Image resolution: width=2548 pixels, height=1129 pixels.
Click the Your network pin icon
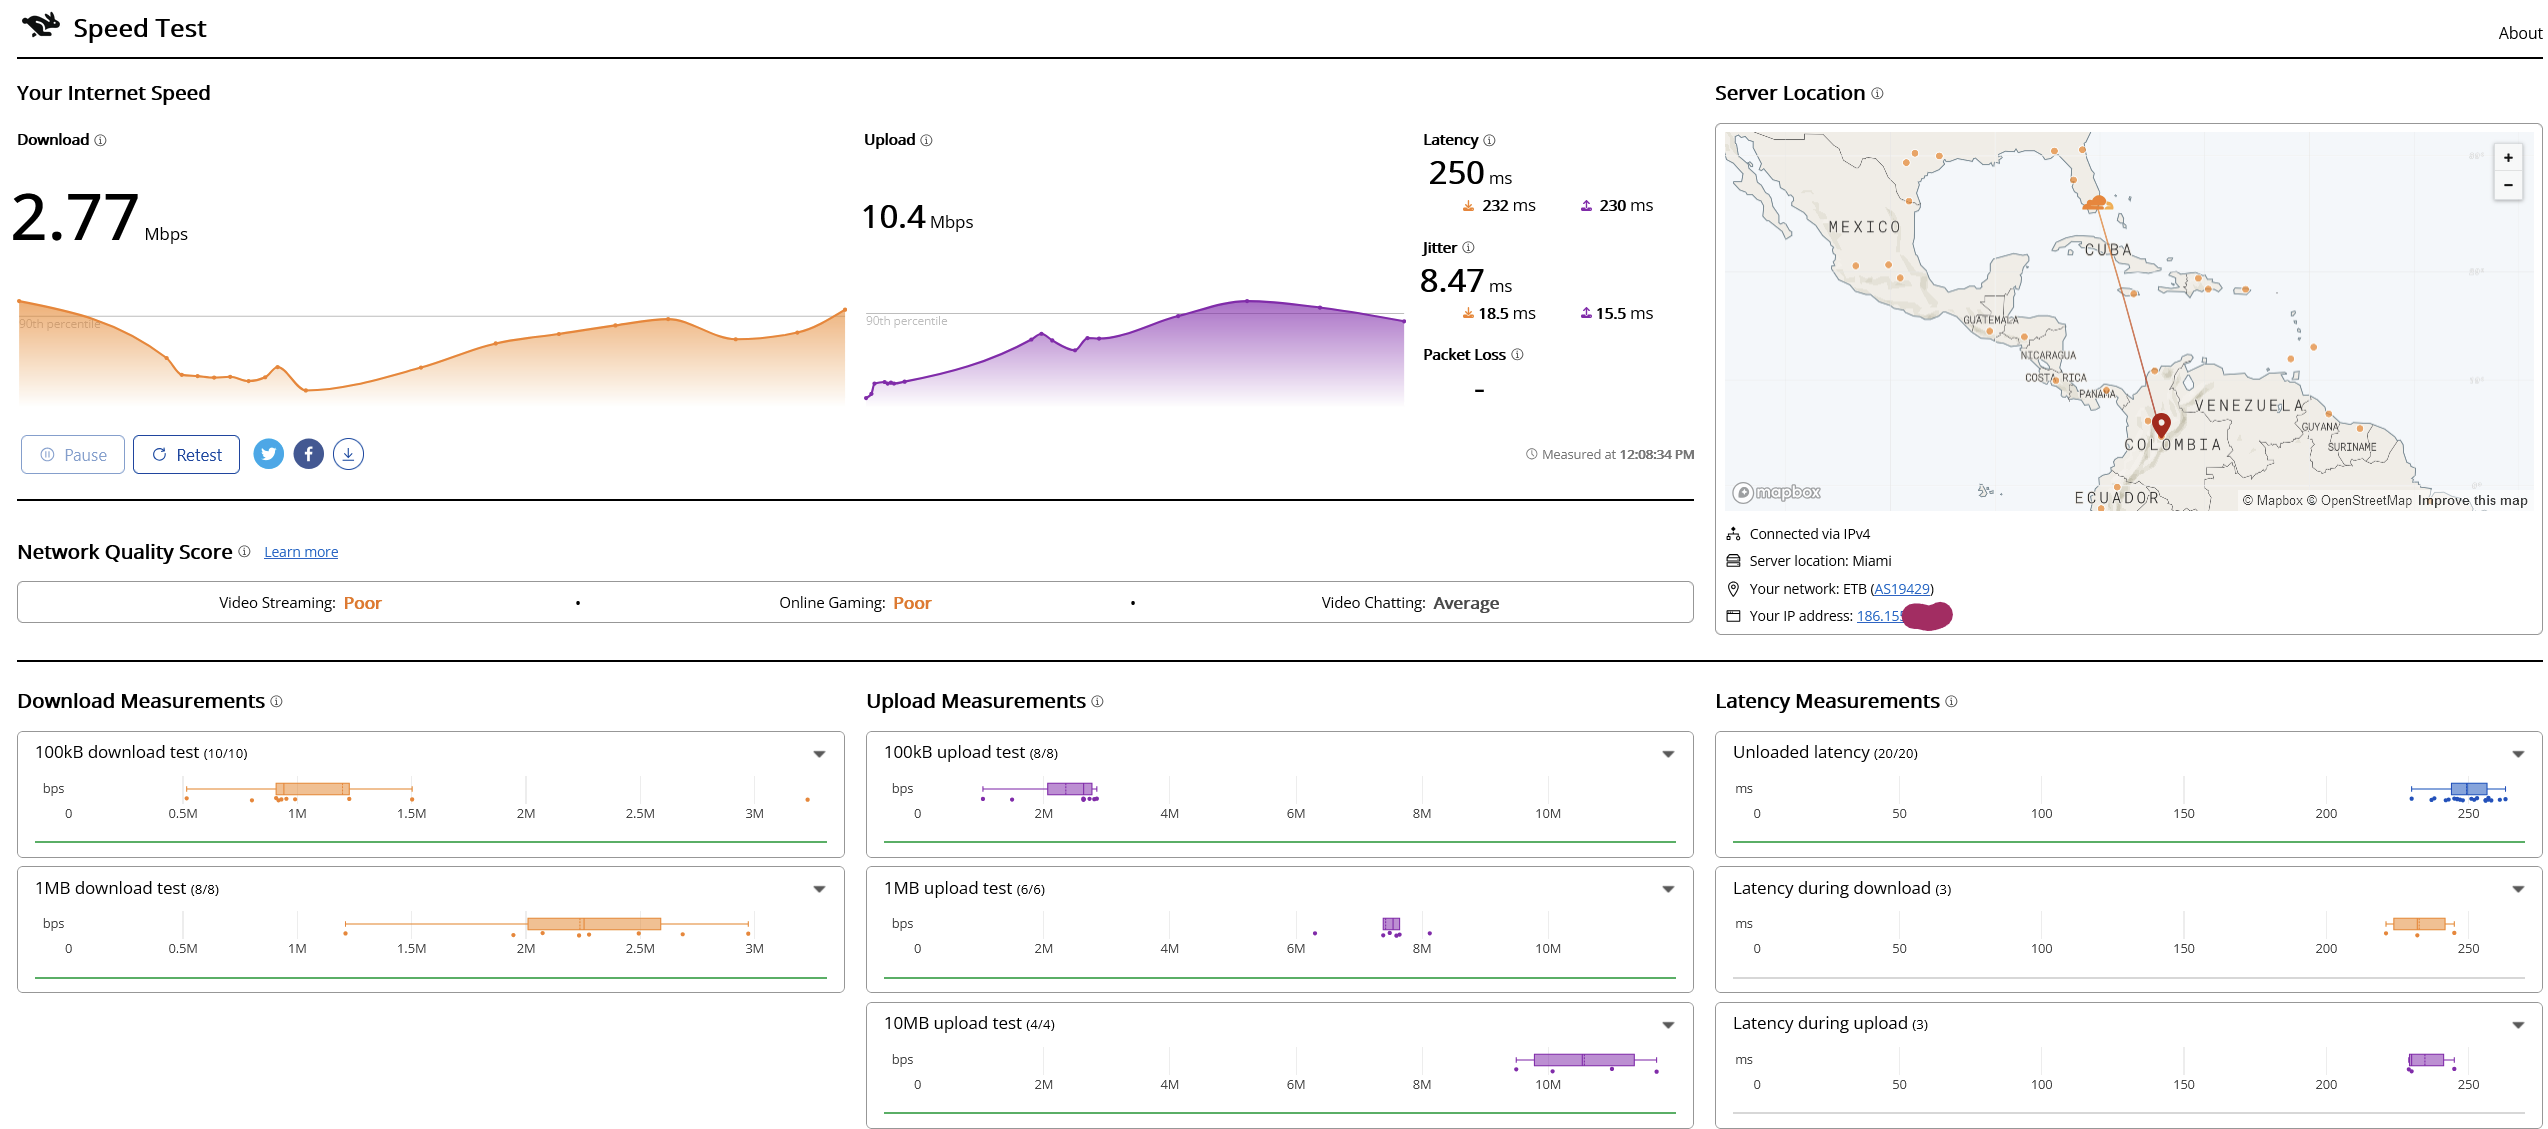tap(1733, 589)
